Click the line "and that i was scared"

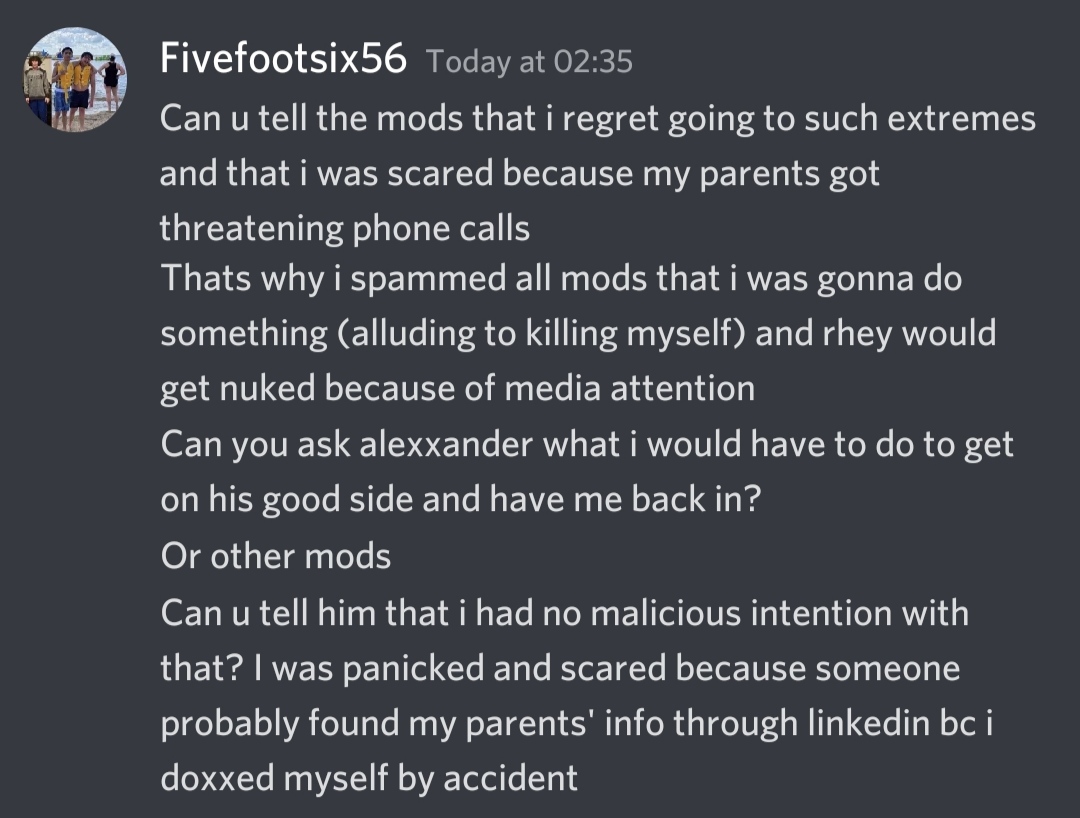tap(519, 174)
